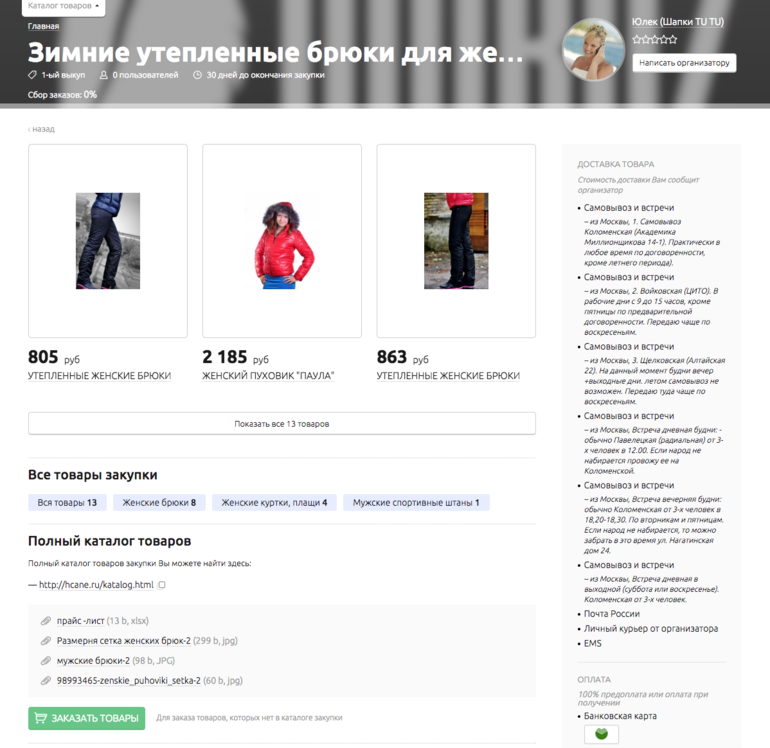Image resolution: width=770 pixels, height=748 pixels.
Task: Open the Главная breadcrumb link
Action: coord(43,26)
